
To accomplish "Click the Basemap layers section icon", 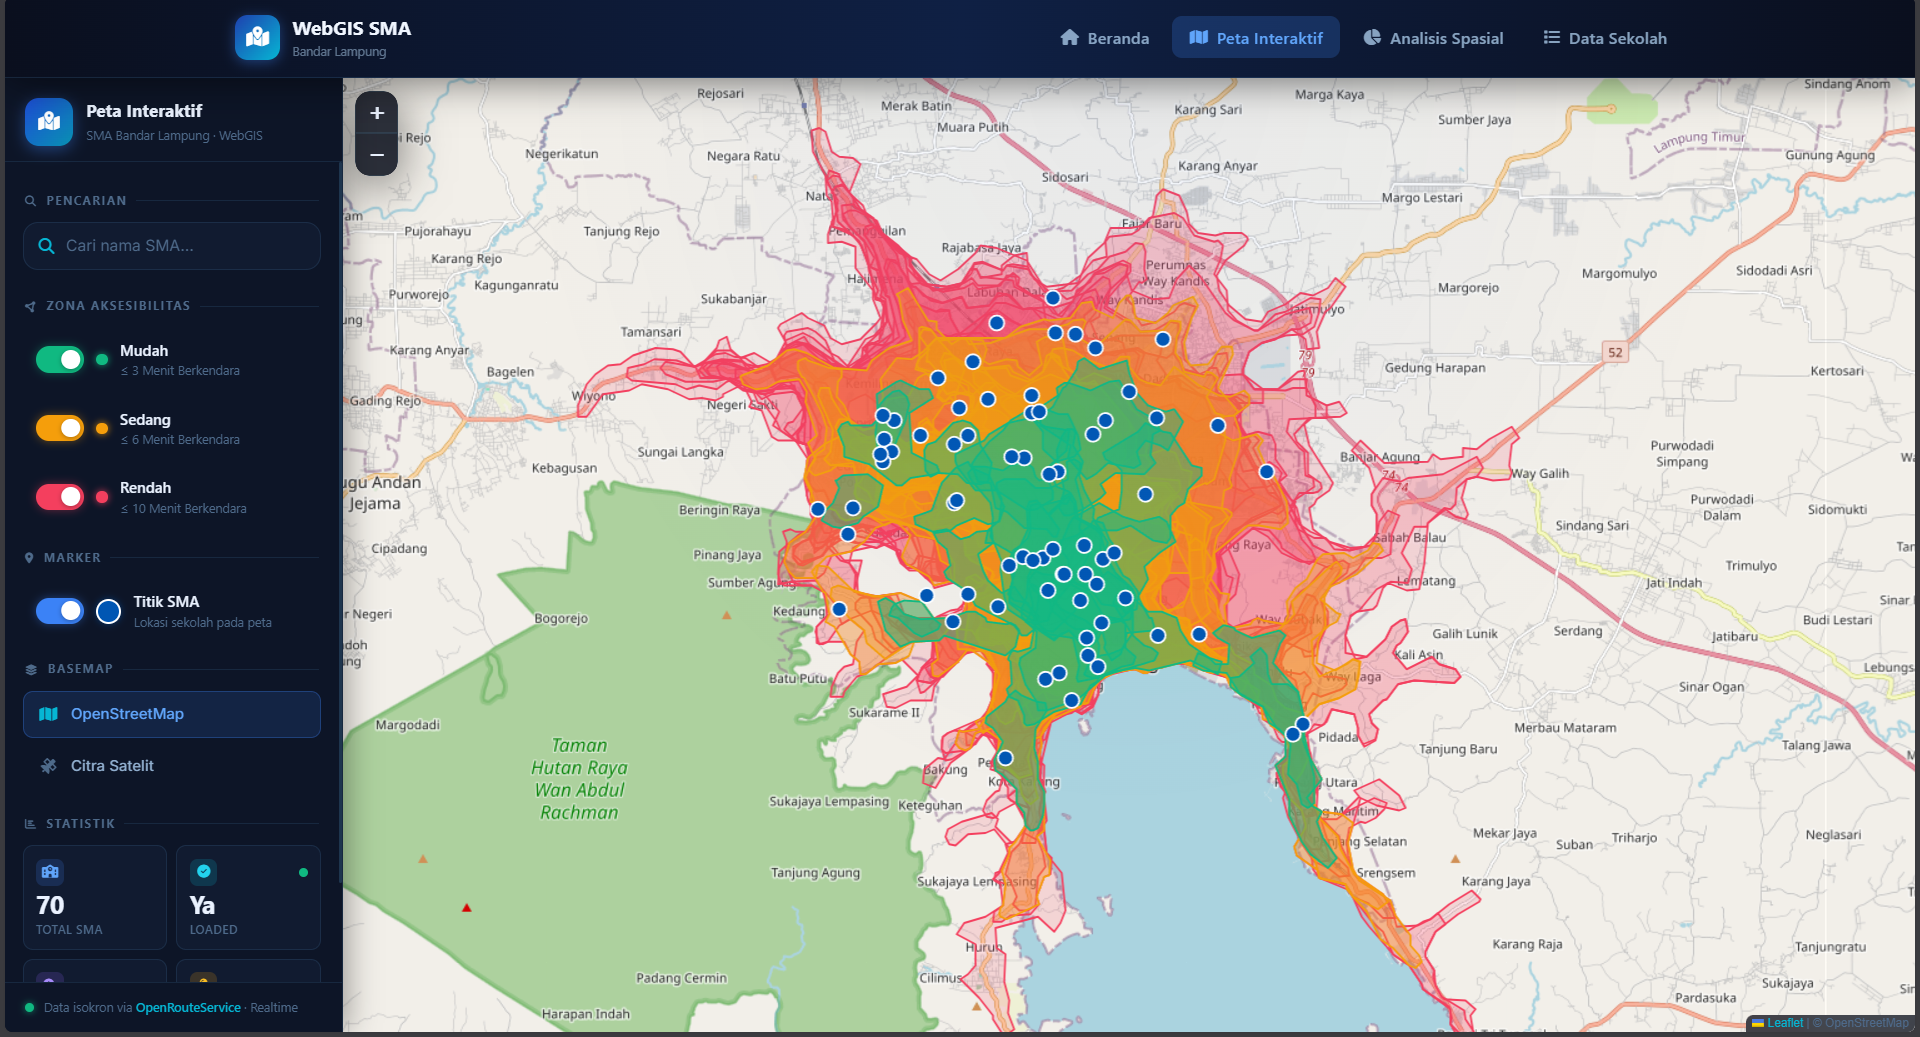I will click(31, 669).
